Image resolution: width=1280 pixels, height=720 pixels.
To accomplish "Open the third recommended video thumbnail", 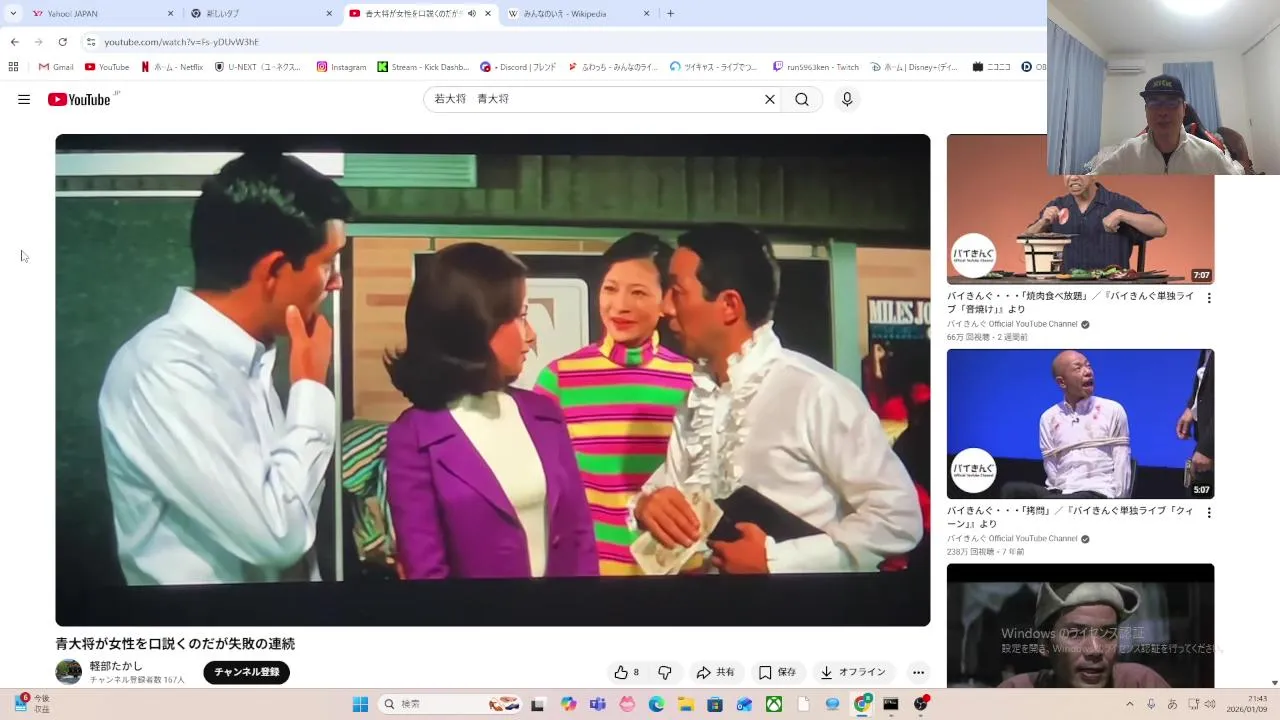I will [x=1080, y=625].
